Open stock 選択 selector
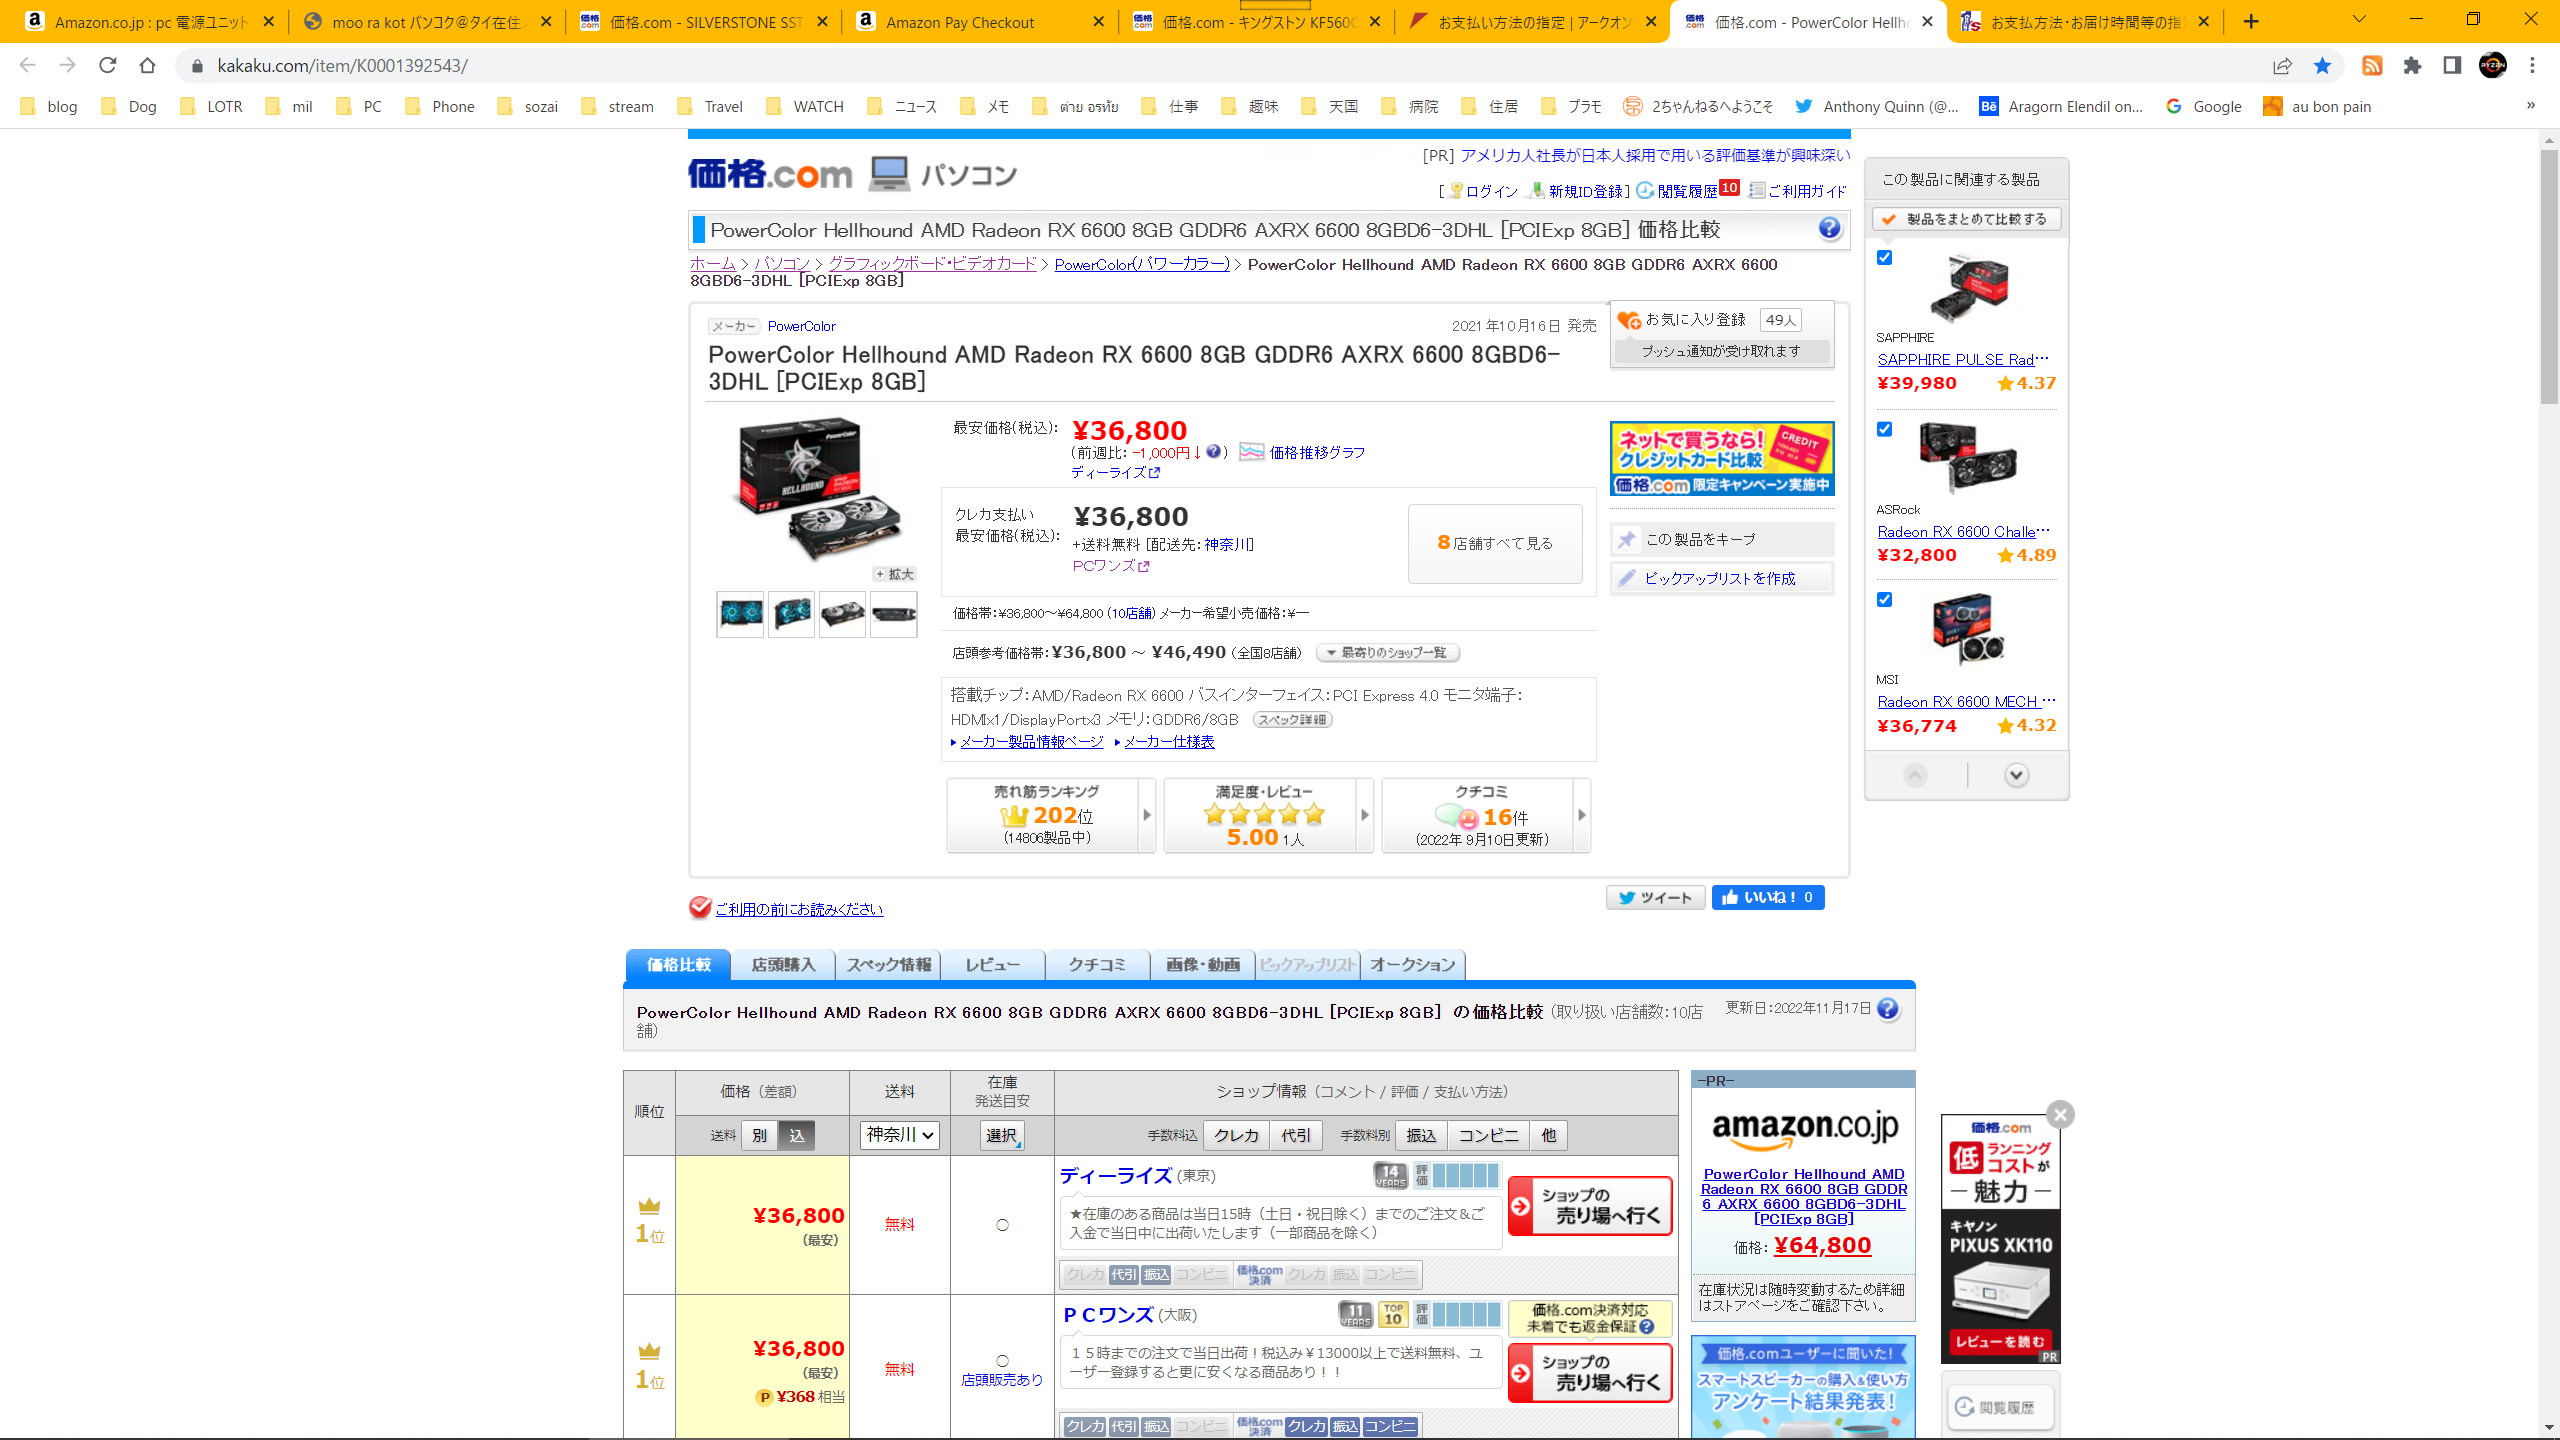Viewport: 2560px width, 1440px height. coord(1002,1135)
